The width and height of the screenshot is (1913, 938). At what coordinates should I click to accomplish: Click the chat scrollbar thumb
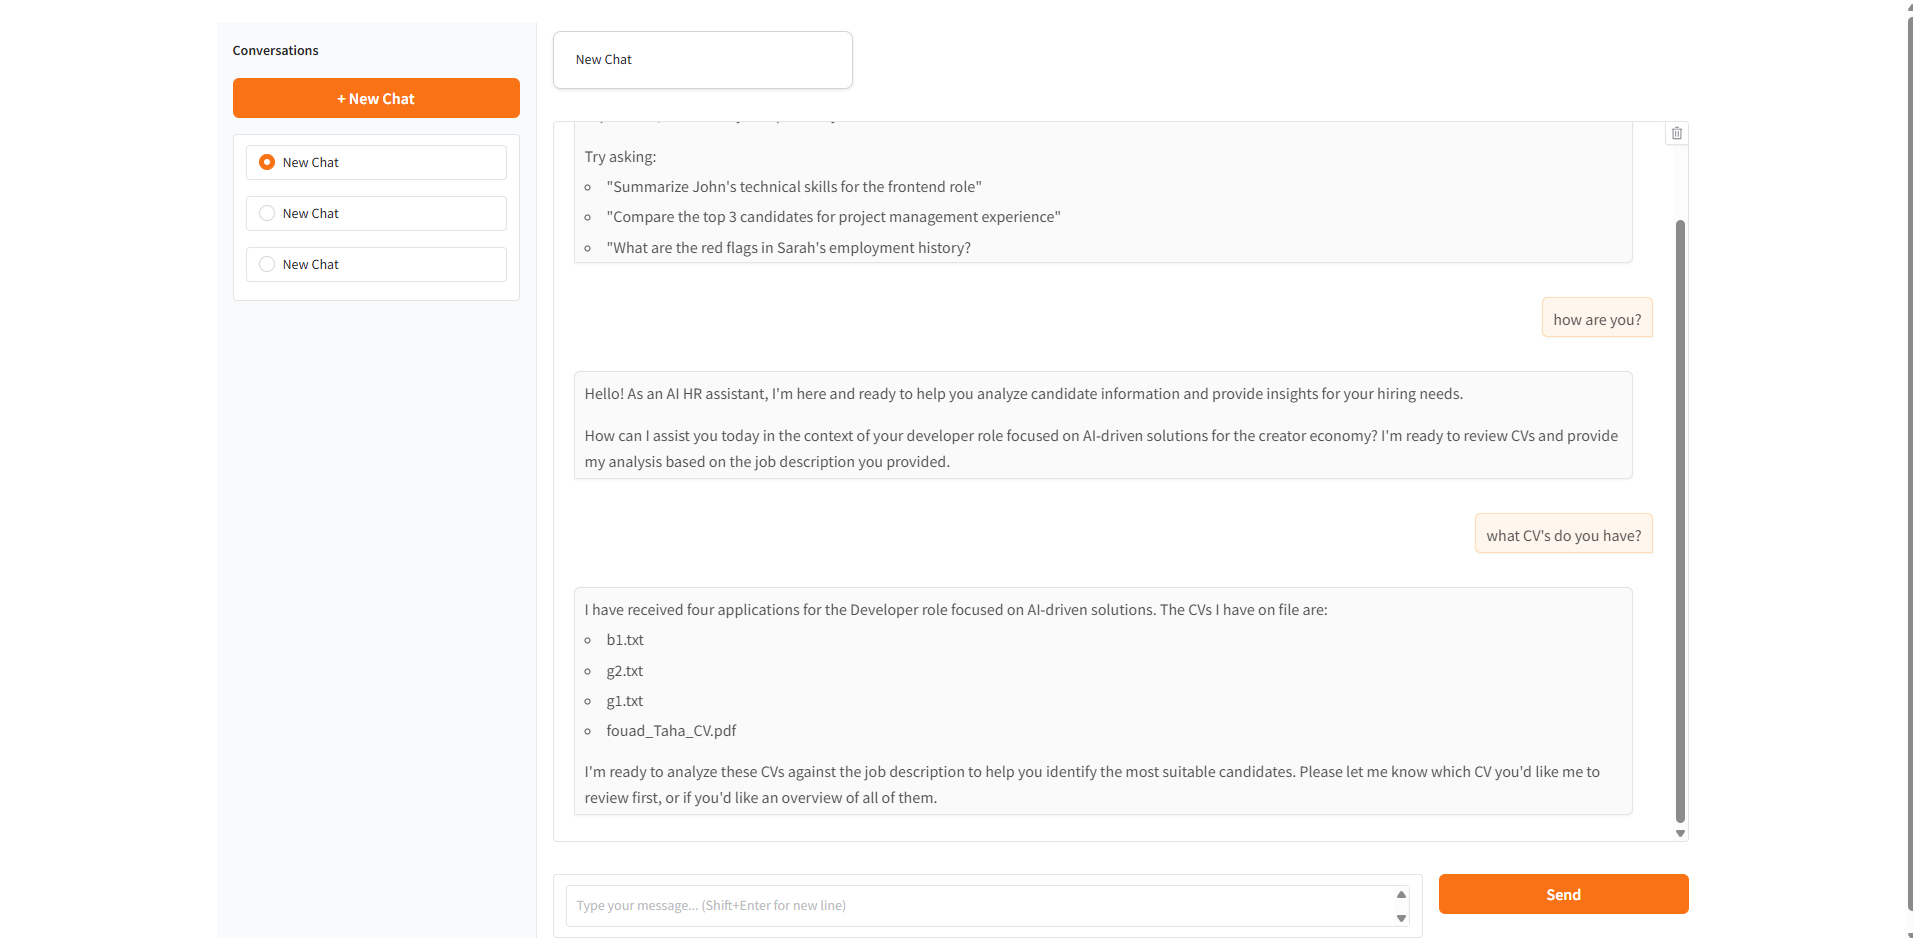tap(1680, 520)
